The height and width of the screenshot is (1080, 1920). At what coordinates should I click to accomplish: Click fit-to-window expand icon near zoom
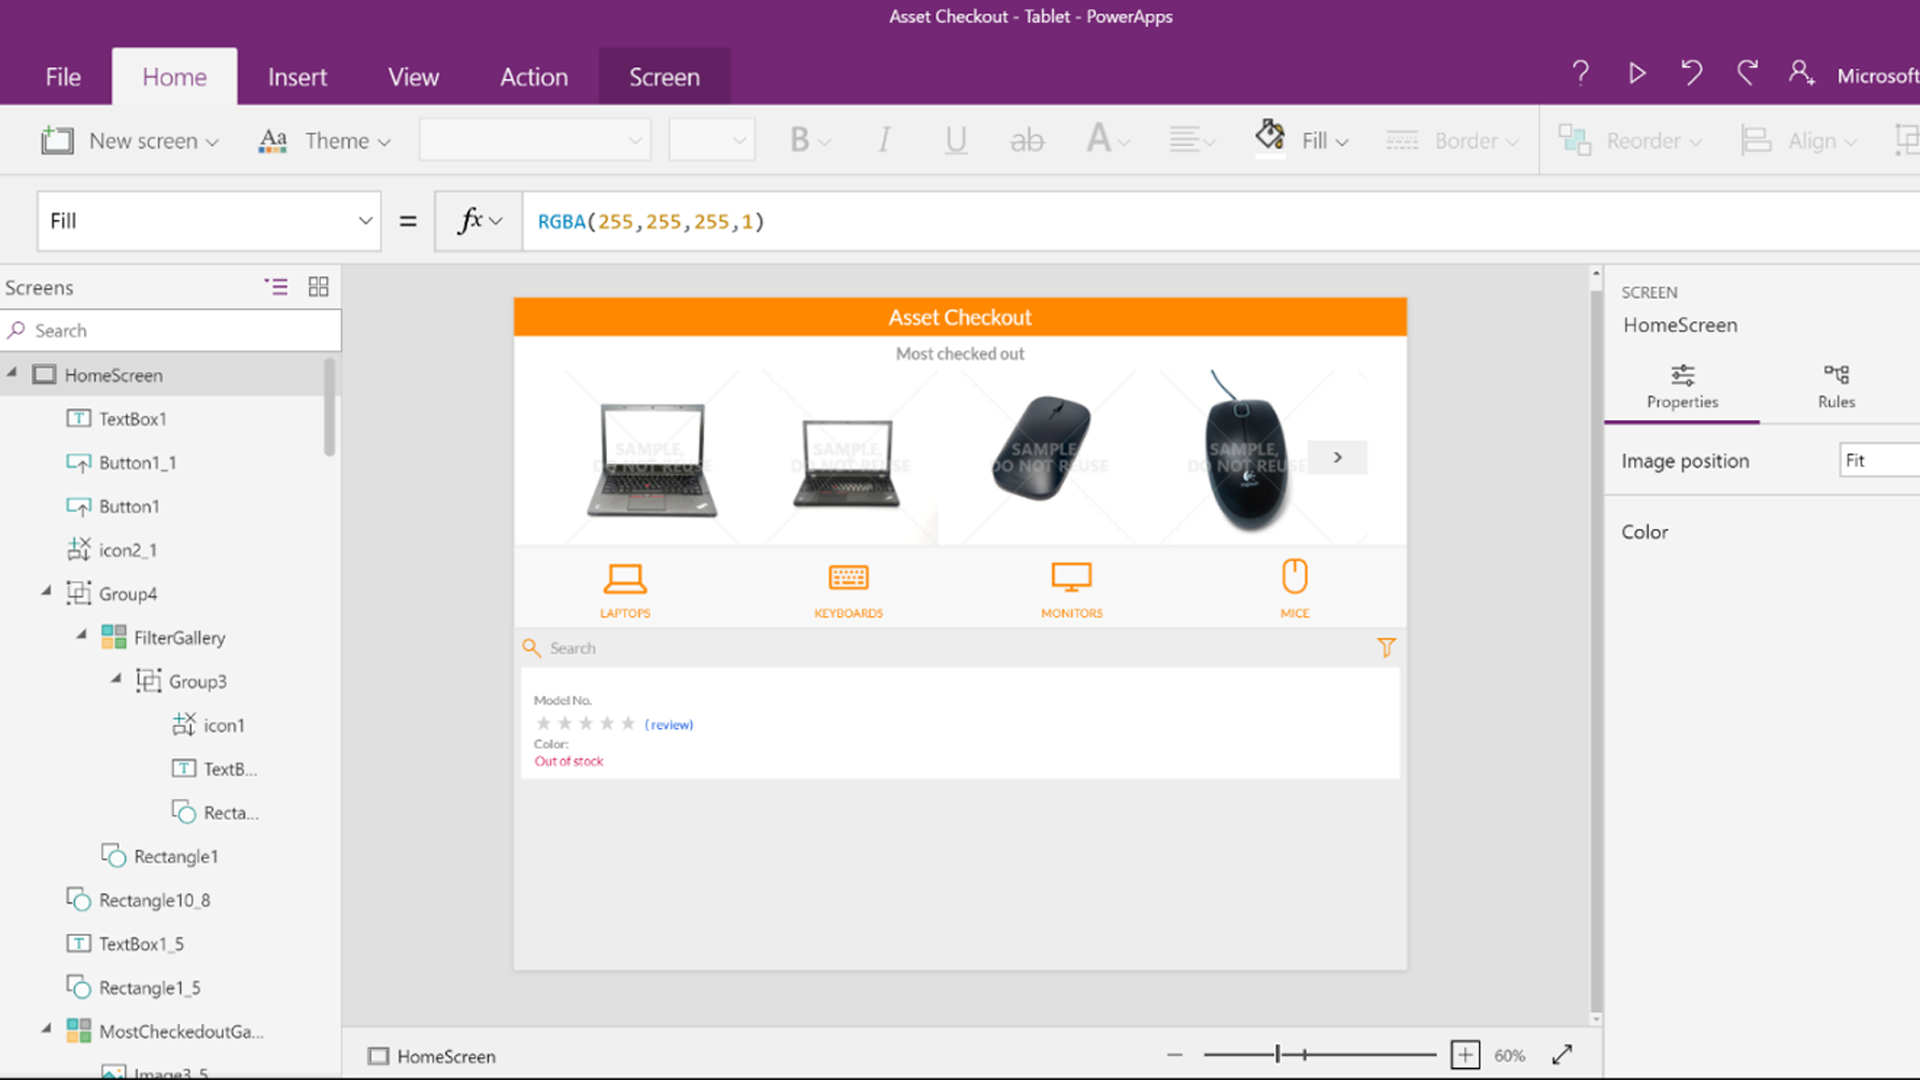coord(1562,1055)
